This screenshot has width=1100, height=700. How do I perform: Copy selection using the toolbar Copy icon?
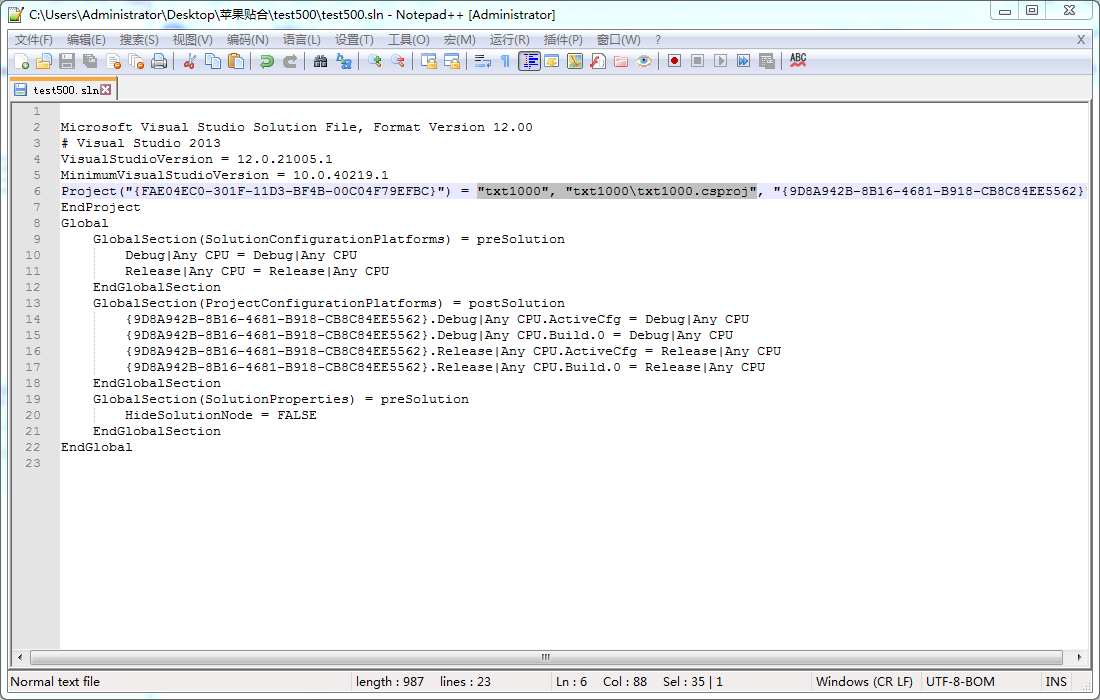pos(213,61)
